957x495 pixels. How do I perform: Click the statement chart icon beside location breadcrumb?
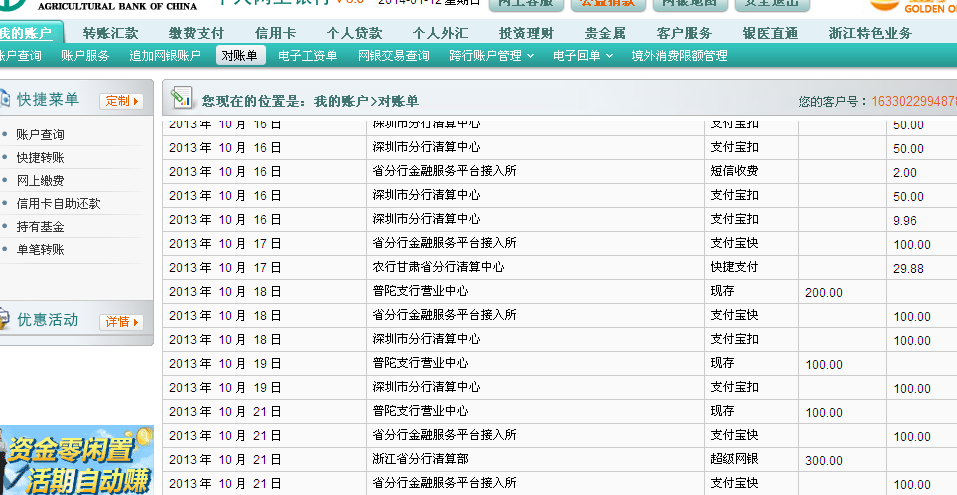[x=181, y=99]
